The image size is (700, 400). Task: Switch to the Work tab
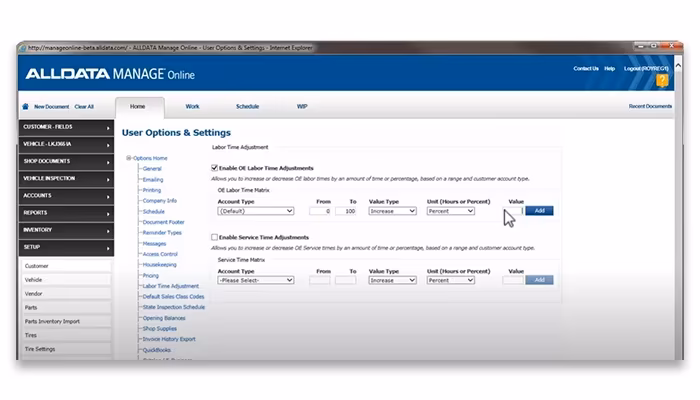pos(192,106)
